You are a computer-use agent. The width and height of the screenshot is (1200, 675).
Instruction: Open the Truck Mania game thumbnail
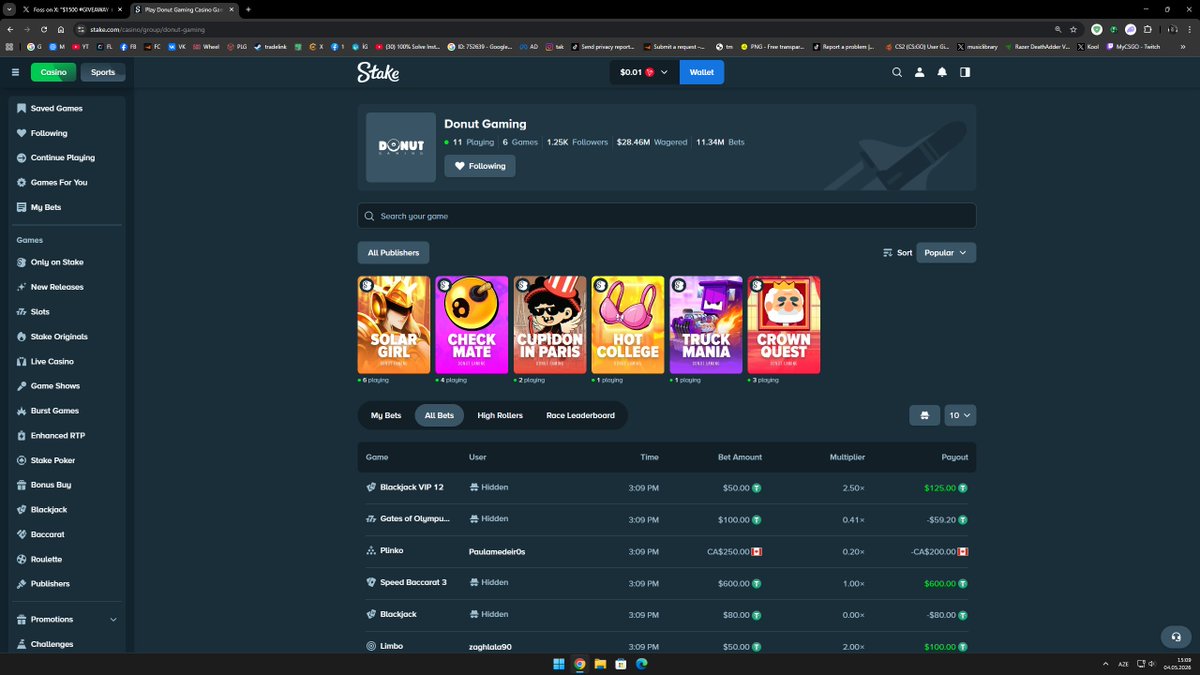pyautogui.click(x=706, y=325)
